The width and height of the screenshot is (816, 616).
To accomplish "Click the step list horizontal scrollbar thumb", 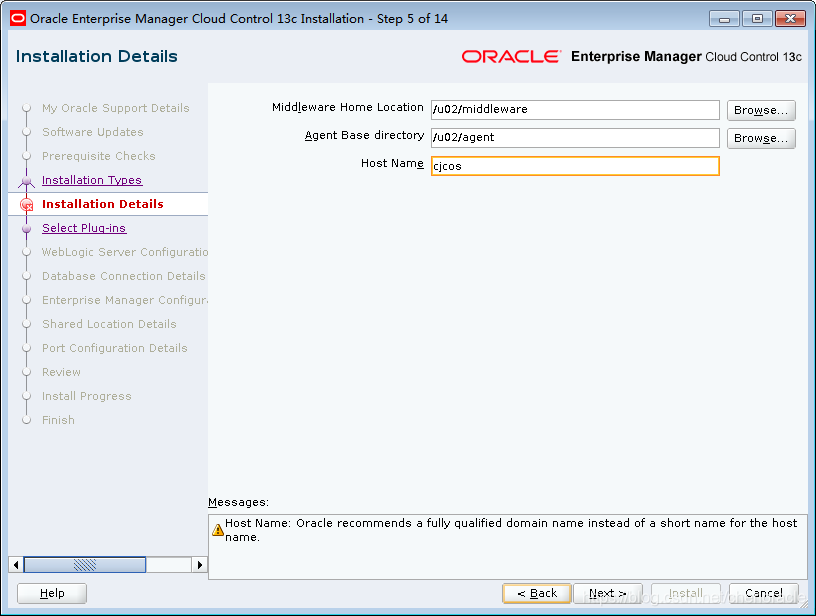I will click(85, 565).
